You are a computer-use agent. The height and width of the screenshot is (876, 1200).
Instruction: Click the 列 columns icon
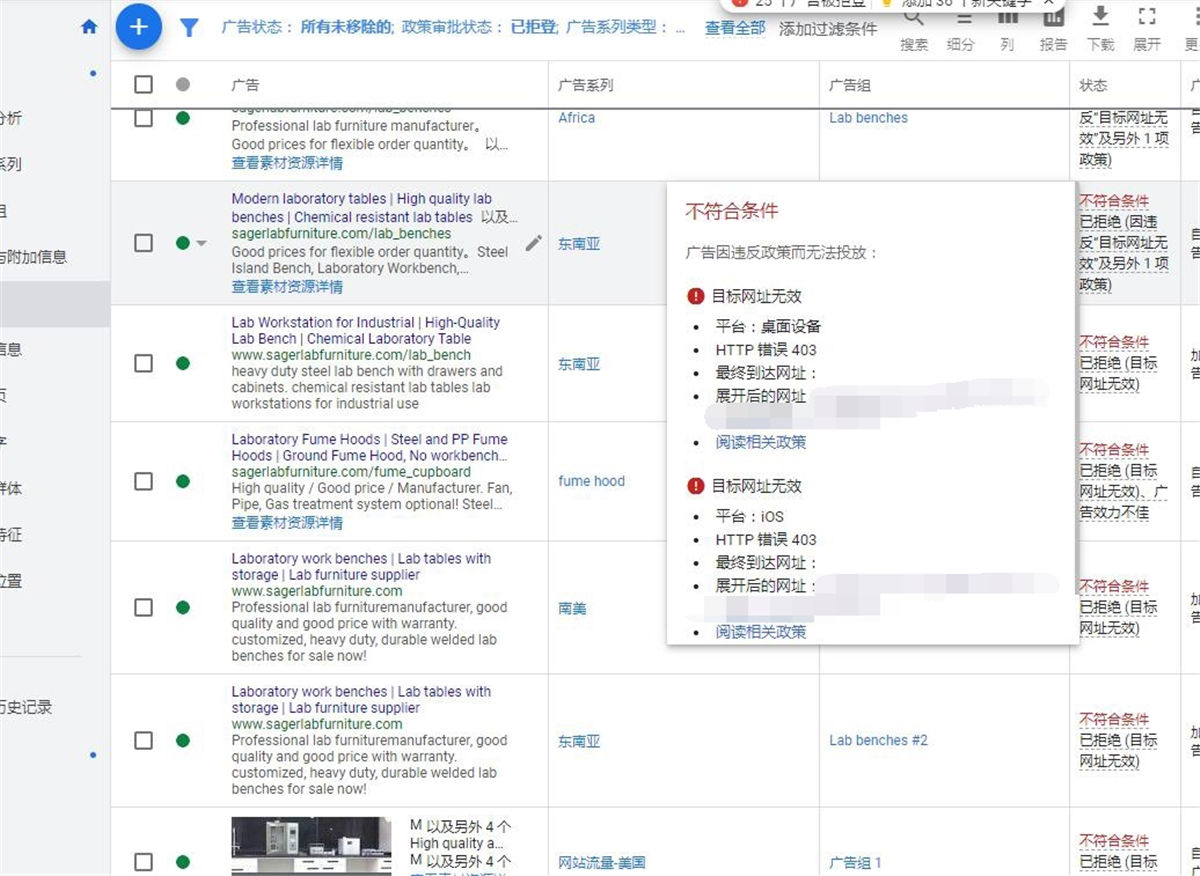pyautogui.click(x=1007, y=18)
